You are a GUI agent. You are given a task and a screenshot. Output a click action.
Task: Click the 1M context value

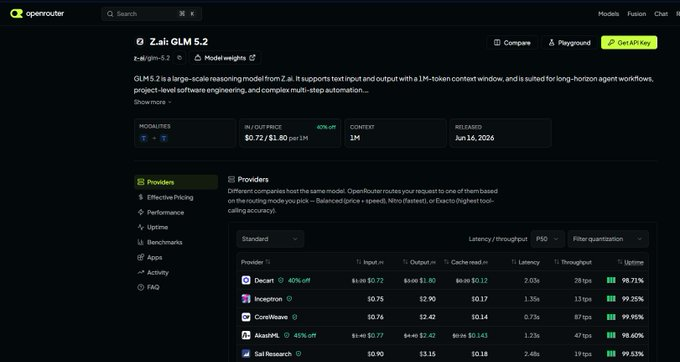(x=355, y=138)
